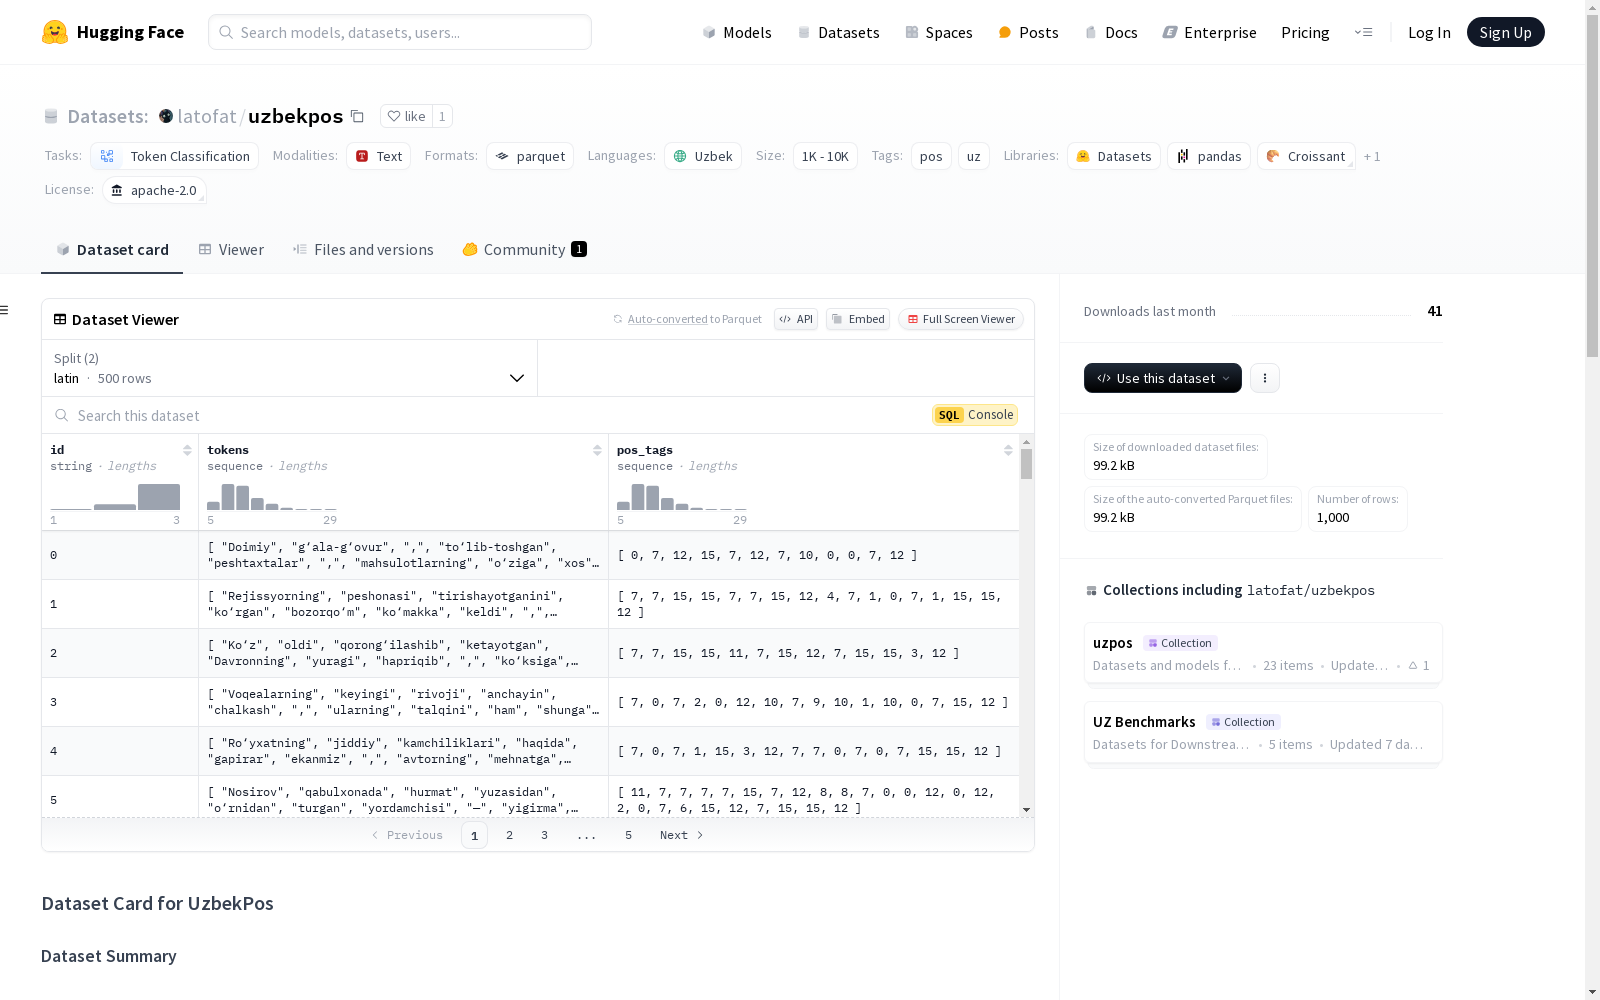Open Full Screen Viewer
This screenshot has height=1000, width=1600.
pos(961,319)
